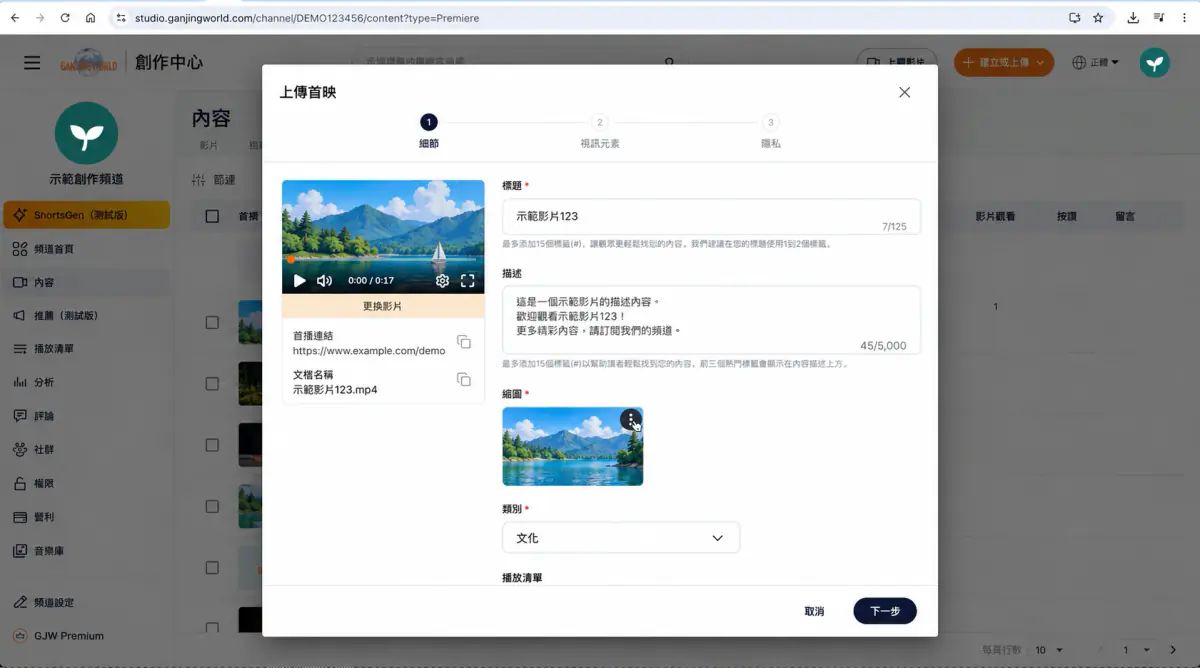The image size is (1200, 668).
Task: Open the 類別 category dropdown
Action: [x=621, y=538]
